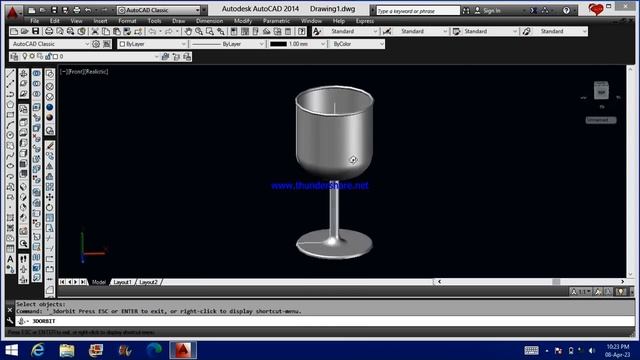
Task: Open the View menu
Action: (x=76, y=21)
